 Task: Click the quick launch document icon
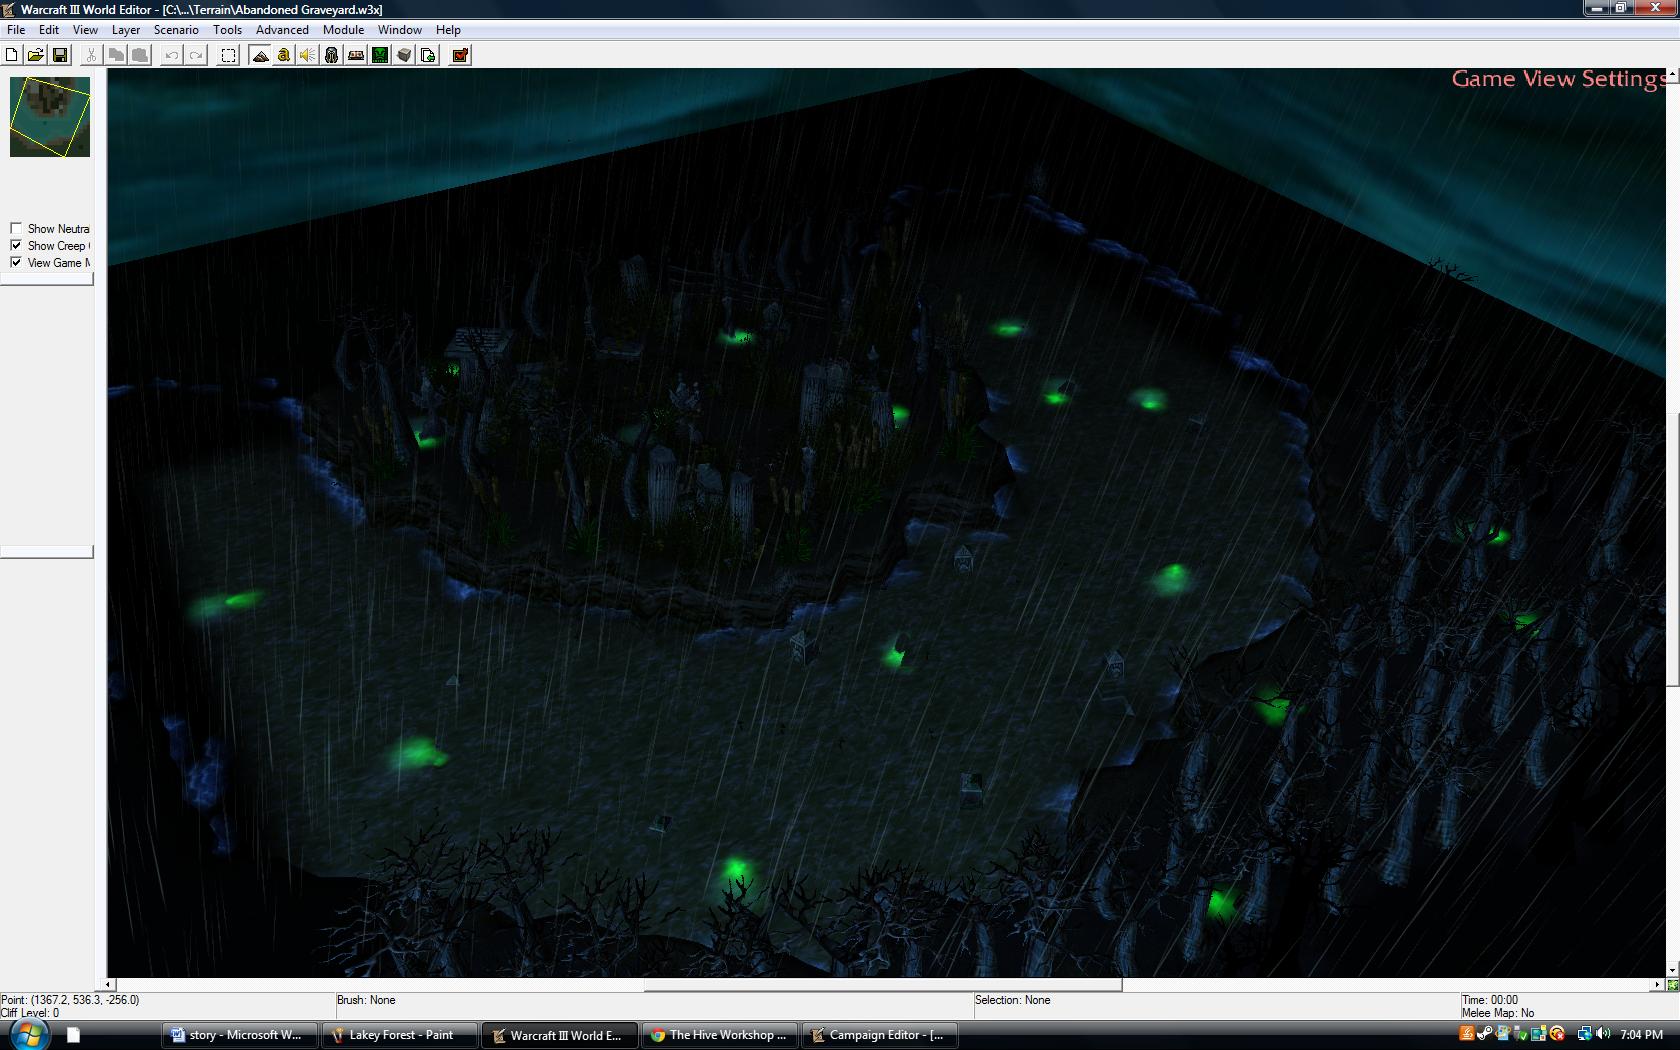[x=73, y=1035]
